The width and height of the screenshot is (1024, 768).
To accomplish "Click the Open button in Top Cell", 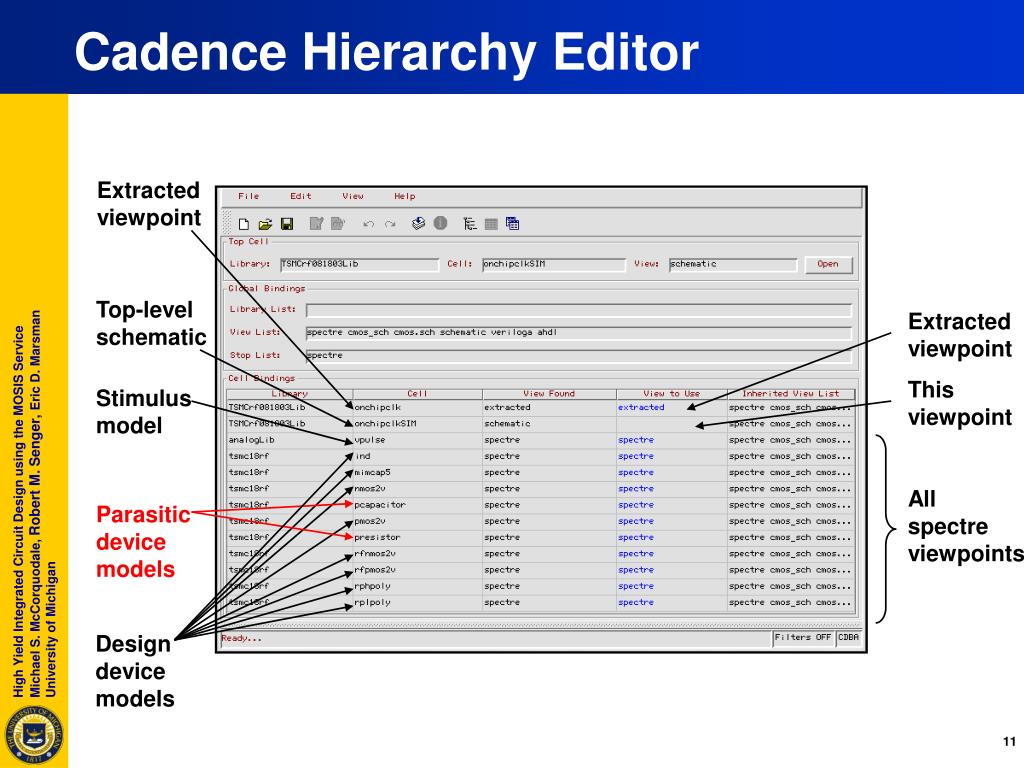I will tap(827, 264).
